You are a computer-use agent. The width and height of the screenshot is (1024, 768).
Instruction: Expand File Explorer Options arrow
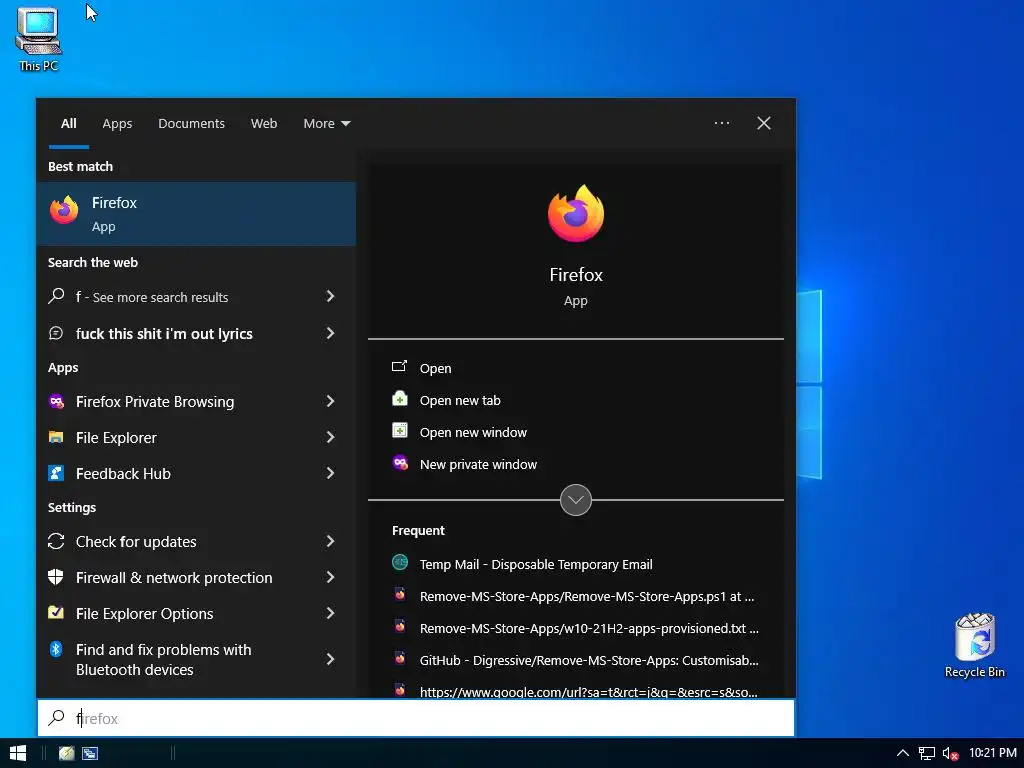[330, 613]
